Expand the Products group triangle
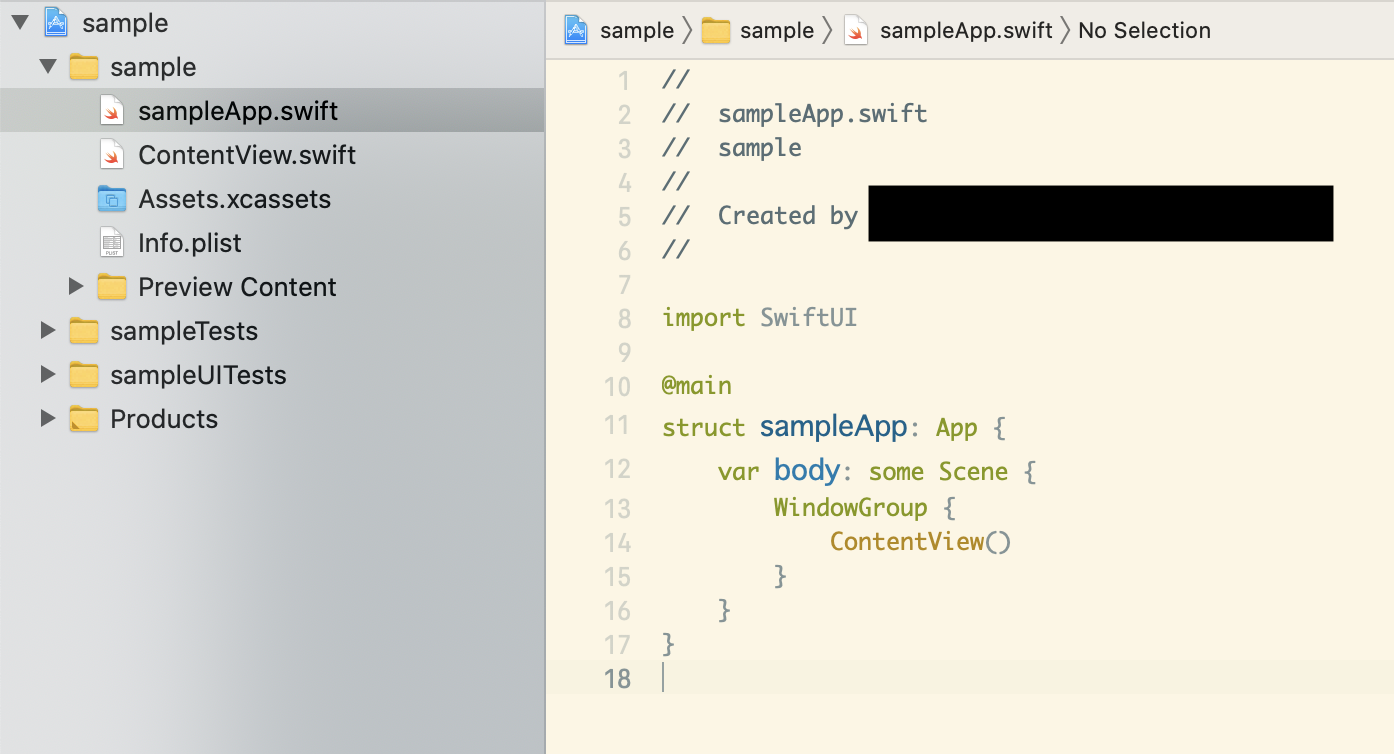This screenshot has height=754, width=1394. (48, 419)
